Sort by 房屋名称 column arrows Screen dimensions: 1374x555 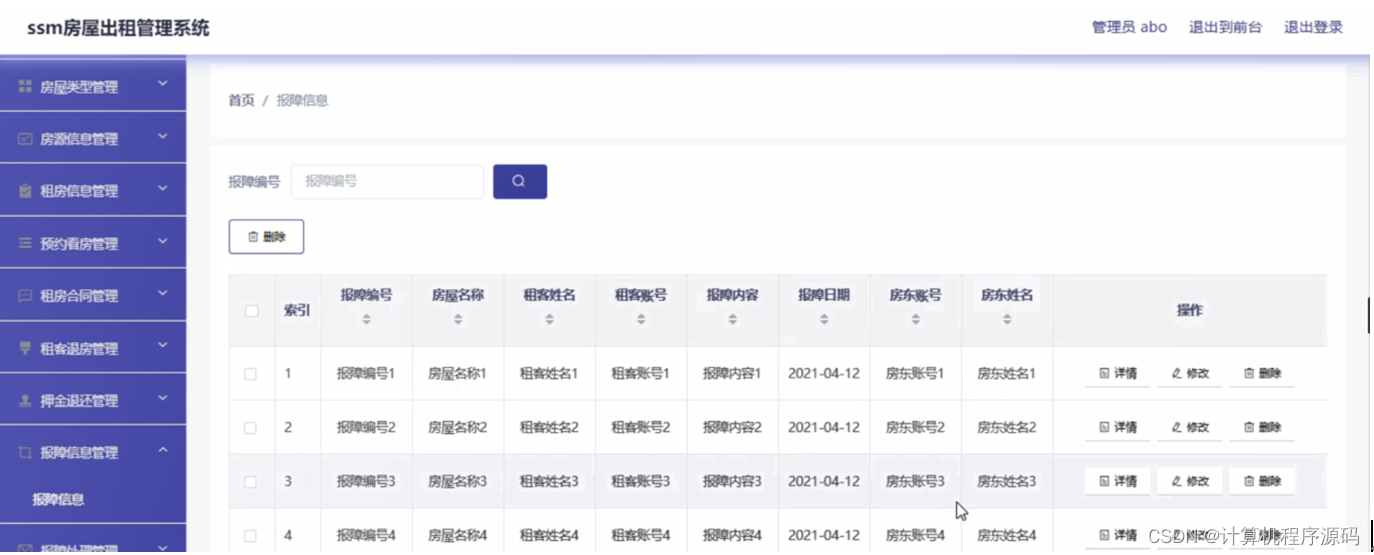pyautogui.click(x=458, y=319)
